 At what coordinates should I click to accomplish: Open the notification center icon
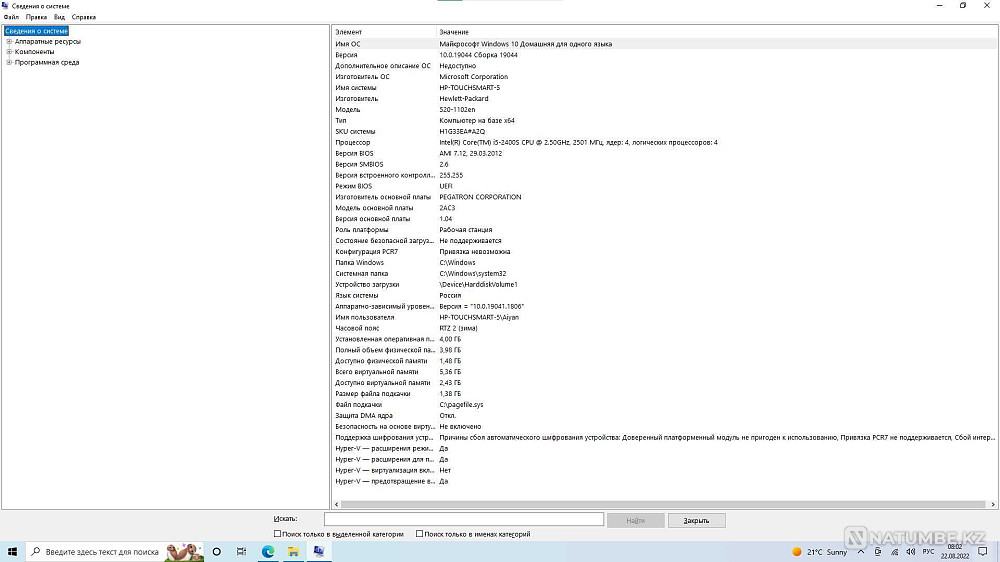[x=983, y=552]
